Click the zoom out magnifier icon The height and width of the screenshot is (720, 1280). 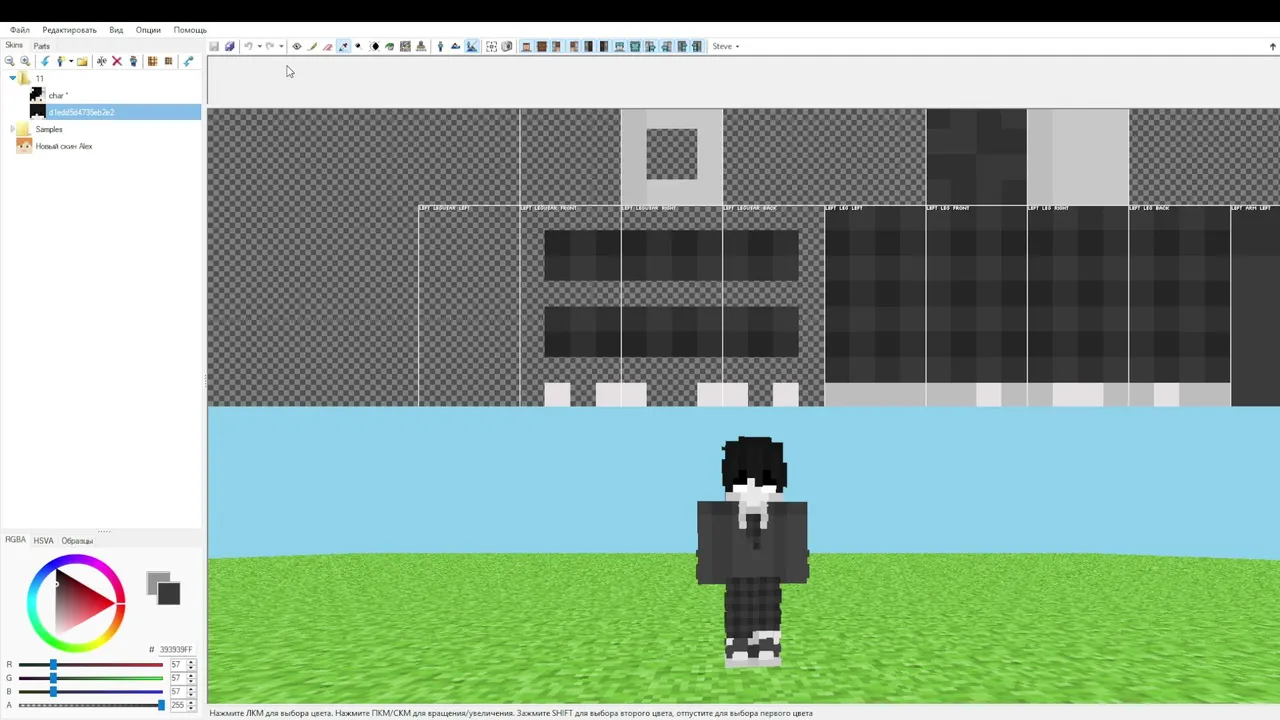9,61
